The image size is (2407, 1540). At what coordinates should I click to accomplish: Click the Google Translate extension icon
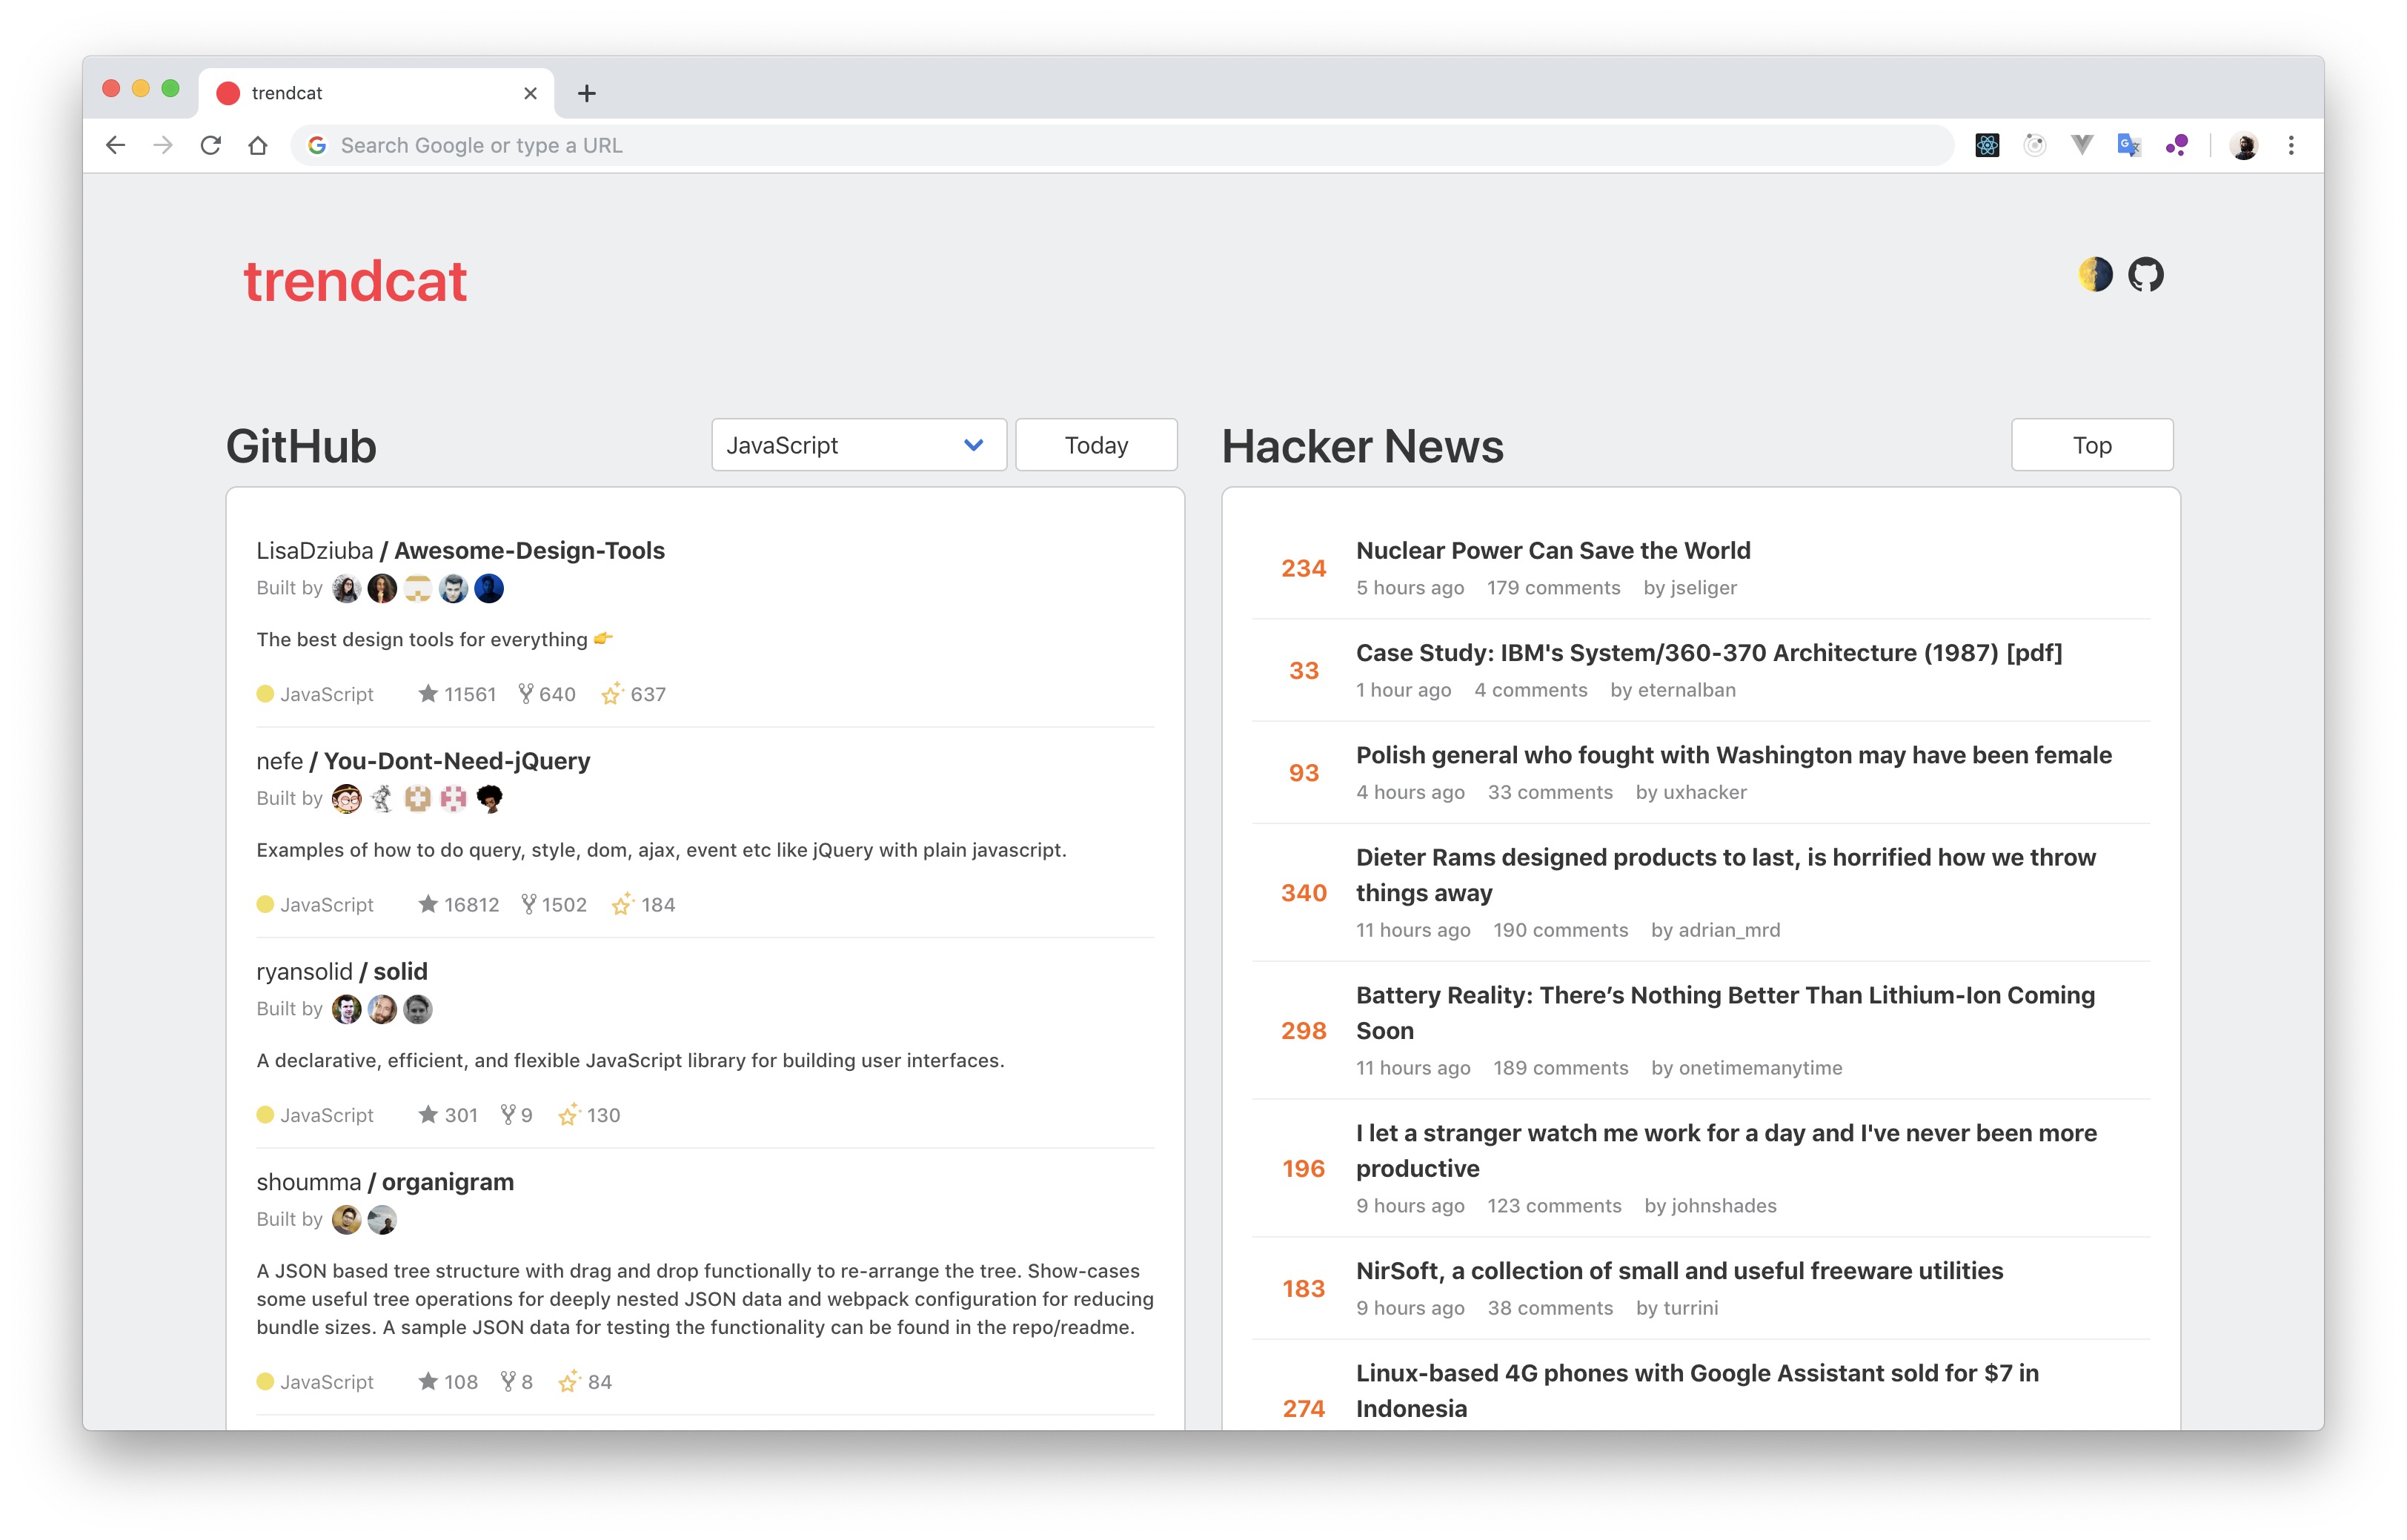[x=2129, y=146]
